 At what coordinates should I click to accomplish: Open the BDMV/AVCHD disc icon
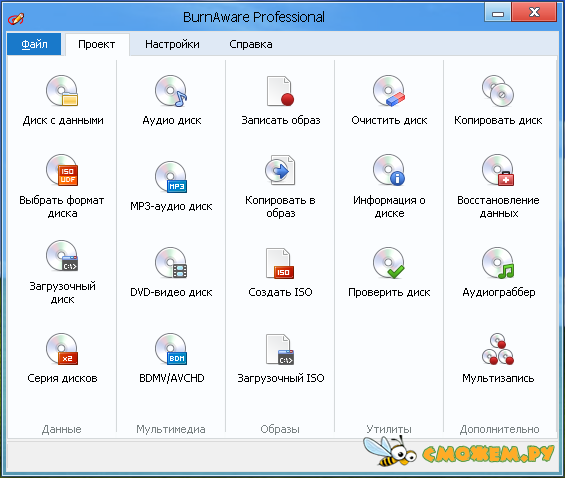[x=171, y=349]
